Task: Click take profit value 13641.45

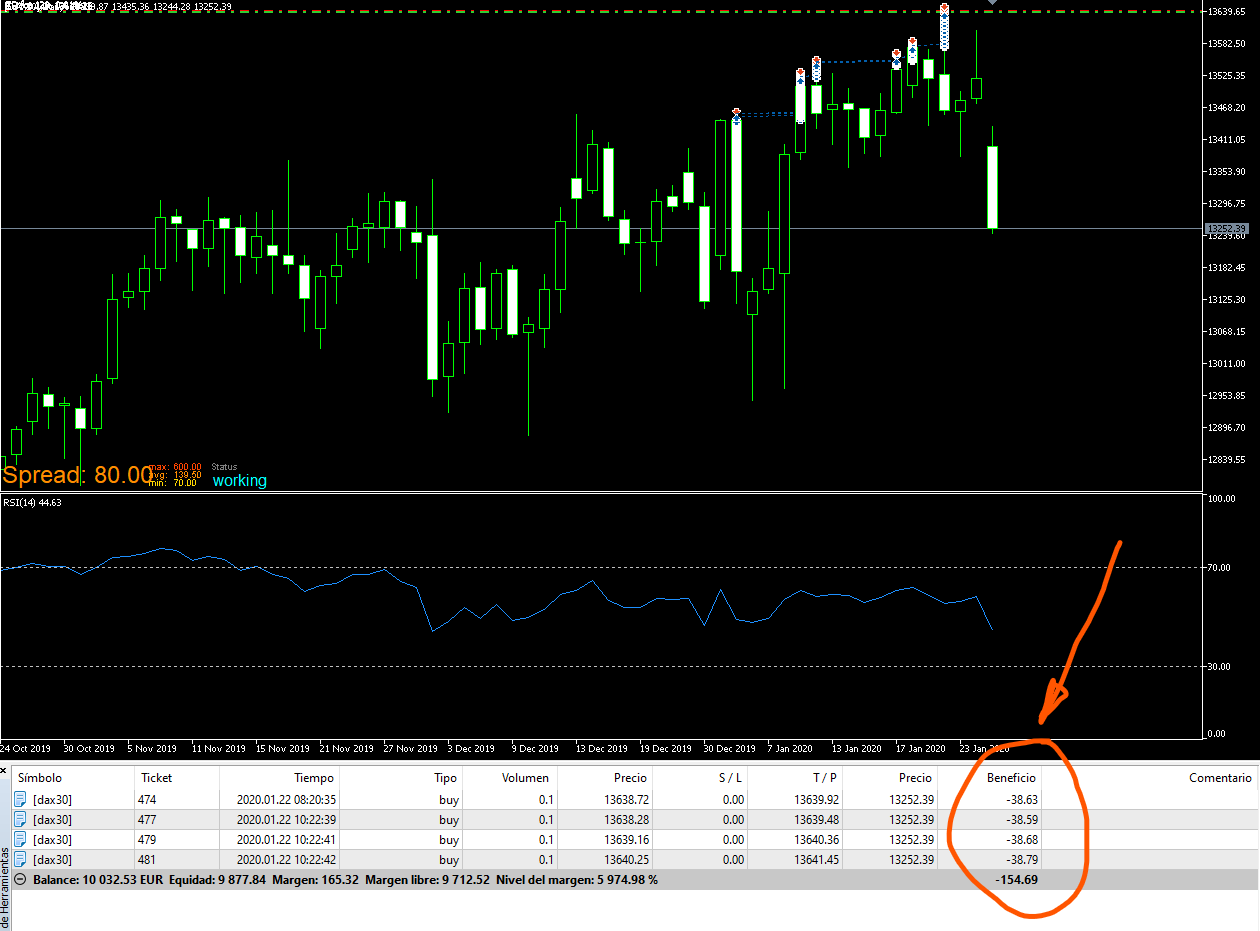Action: [x=816, y=859]
